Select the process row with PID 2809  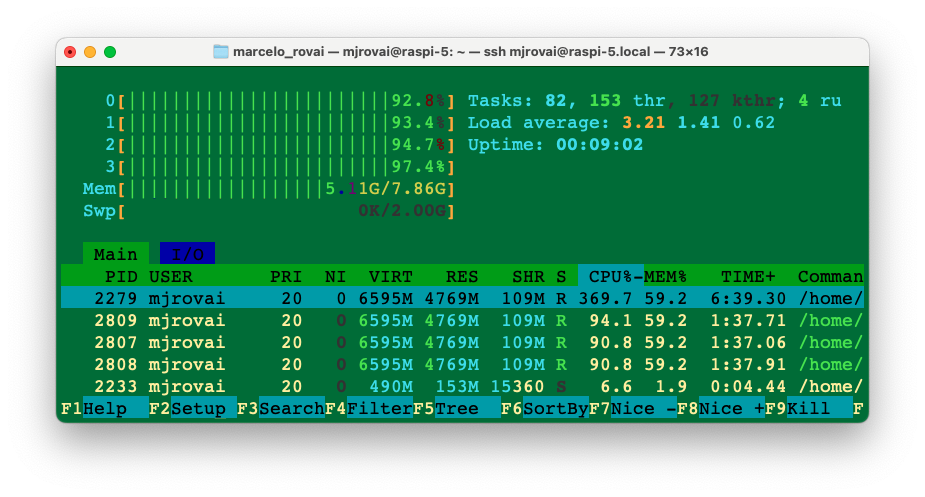pos(461,320)
